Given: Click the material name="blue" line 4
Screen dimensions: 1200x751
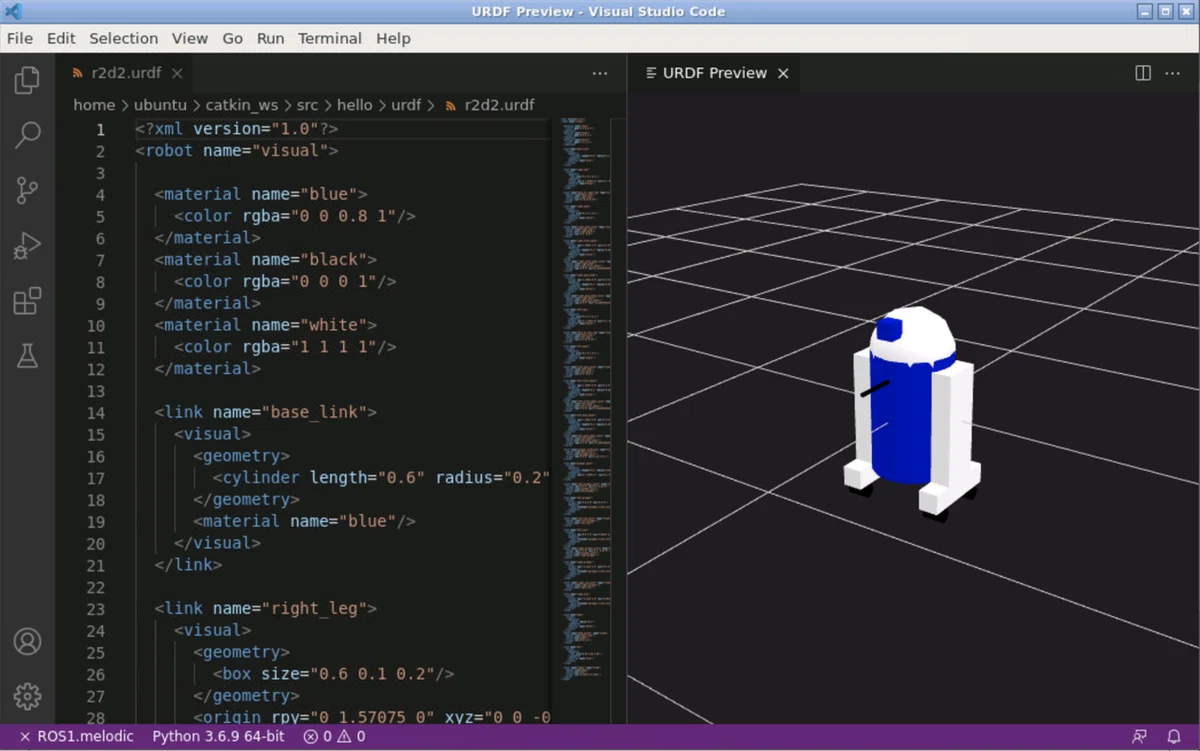Looking at the screenshot, I should (x=261, y=195).
